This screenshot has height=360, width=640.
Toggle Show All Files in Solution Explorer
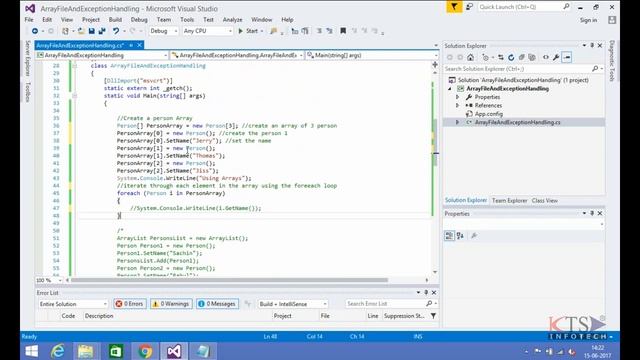click(x=532, y=58)
